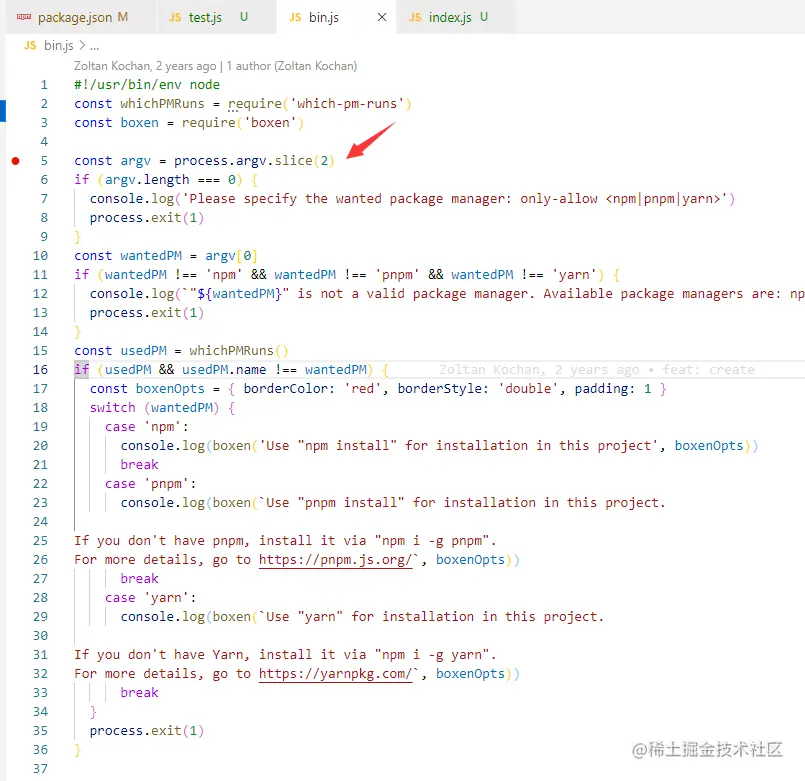Switch to the package.json tab
The image size is (805, 781).
74,17
